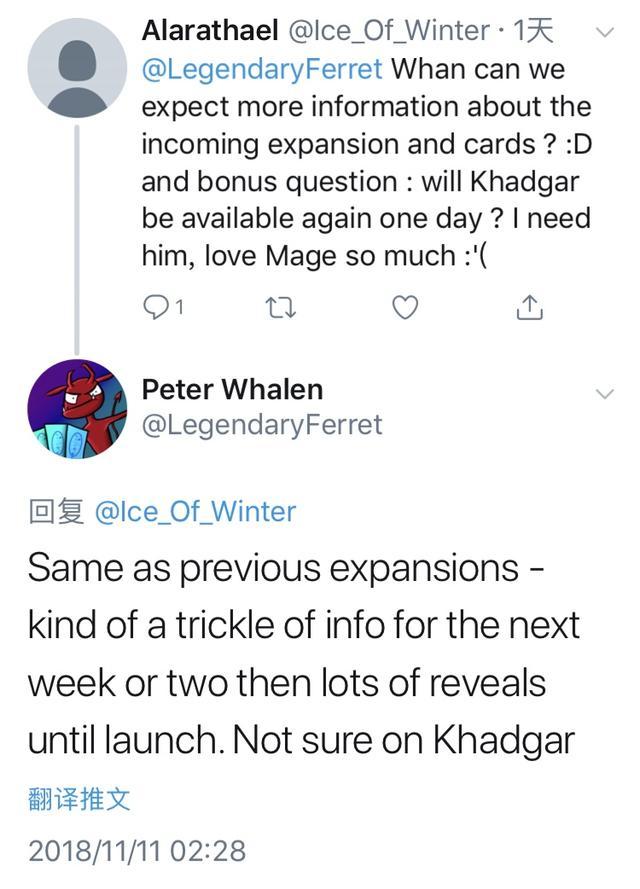Expand options chevron on Alarathael's tweet

click(604, 33)
